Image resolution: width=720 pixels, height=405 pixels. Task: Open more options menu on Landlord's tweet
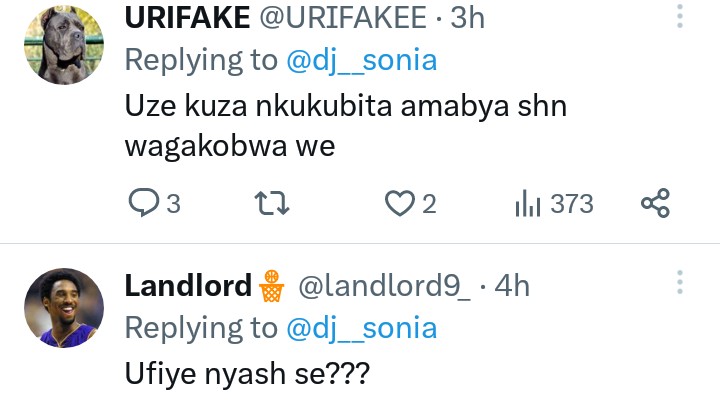(x=680, y=282)
